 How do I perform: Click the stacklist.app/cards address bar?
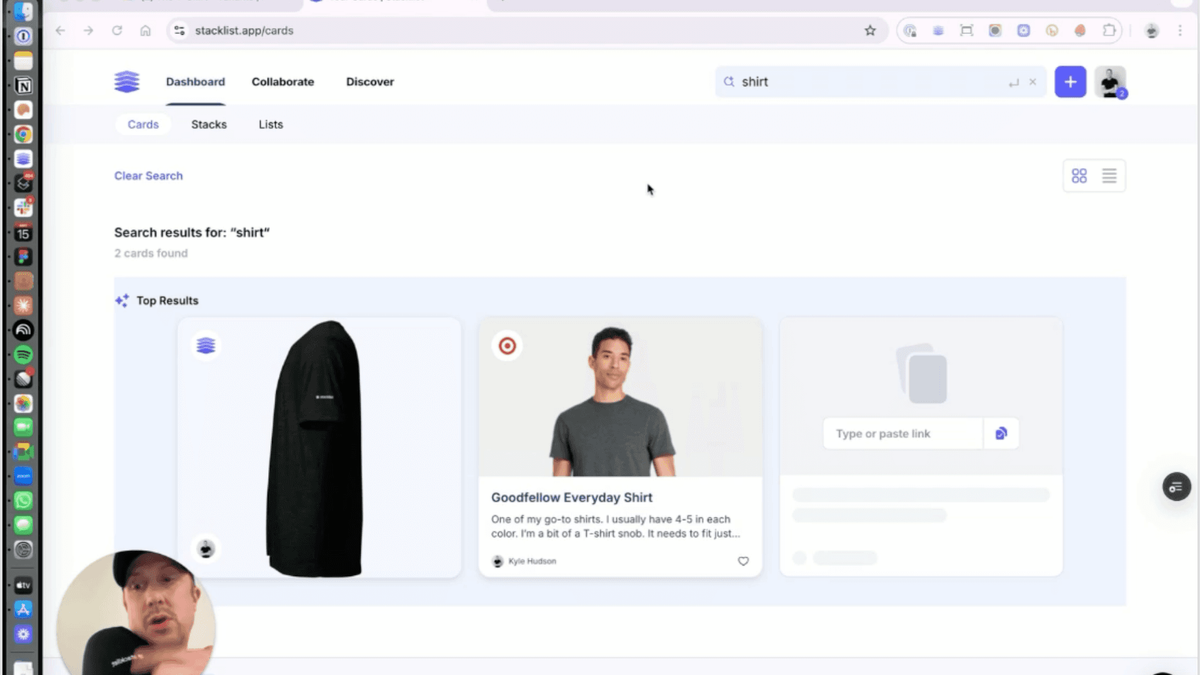(x=528, y=31)
